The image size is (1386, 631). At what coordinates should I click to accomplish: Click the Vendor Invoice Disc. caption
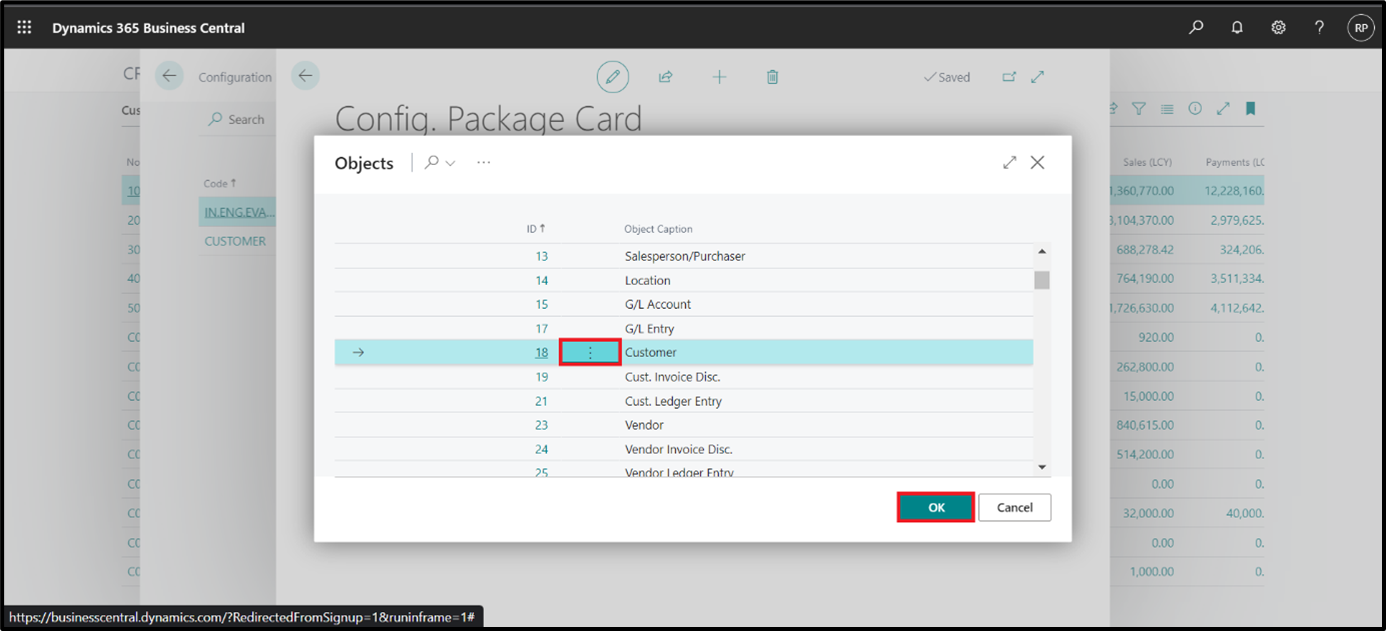pos(679,449)
